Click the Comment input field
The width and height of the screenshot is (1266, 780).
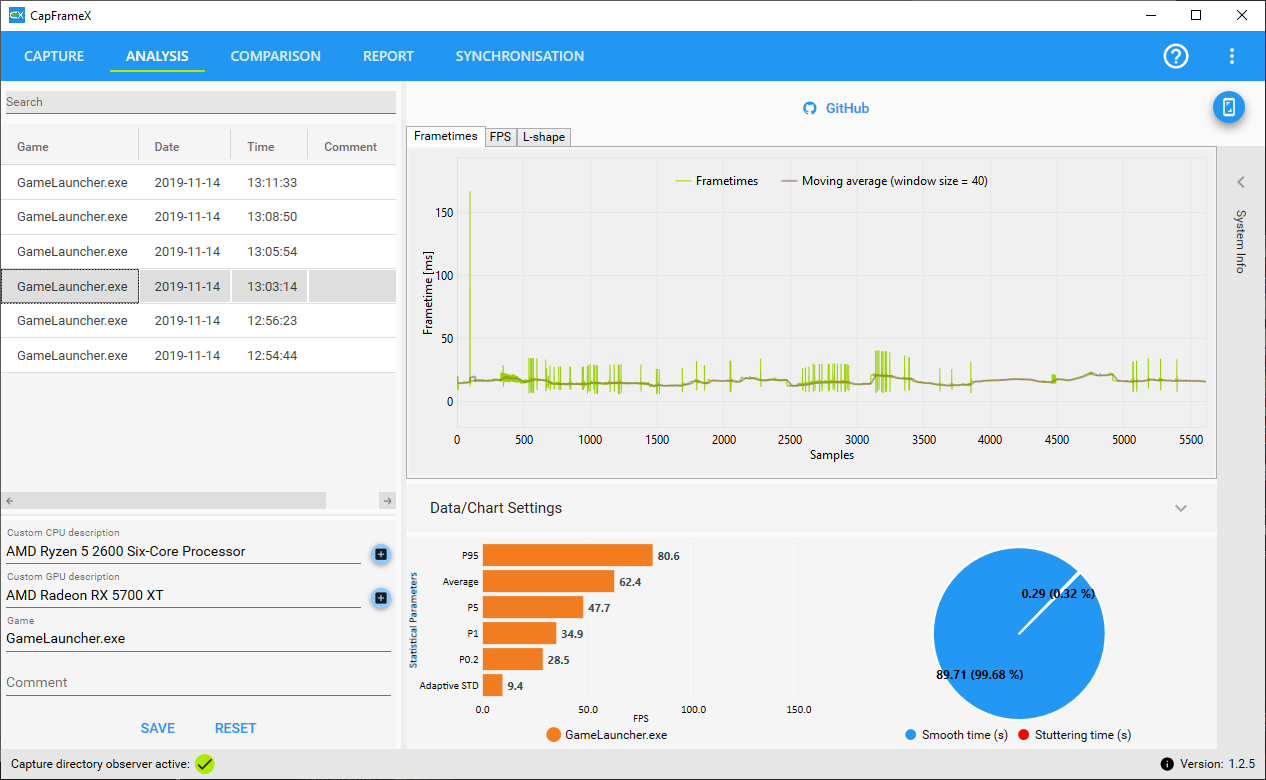198,682
